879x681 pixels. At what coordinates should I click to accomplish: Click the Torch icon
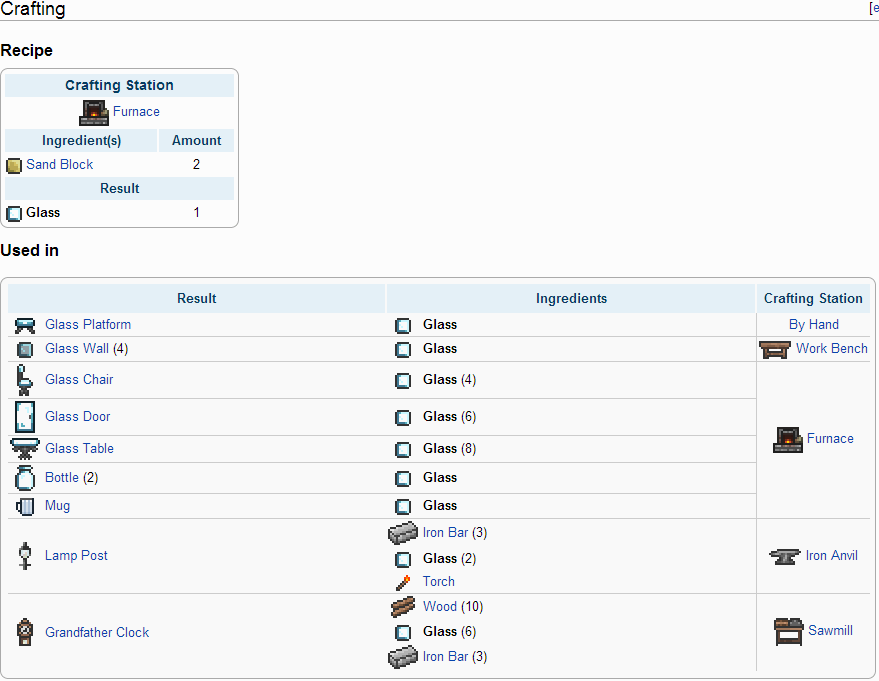click(403, 582)
